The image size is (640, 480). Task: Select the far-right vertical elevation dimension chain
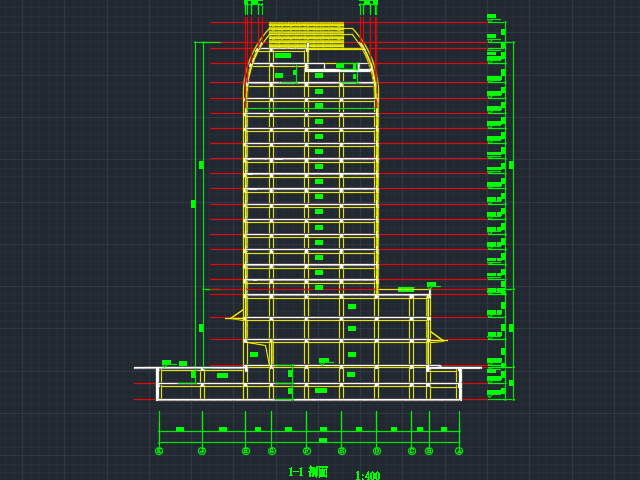coord(507,200)
